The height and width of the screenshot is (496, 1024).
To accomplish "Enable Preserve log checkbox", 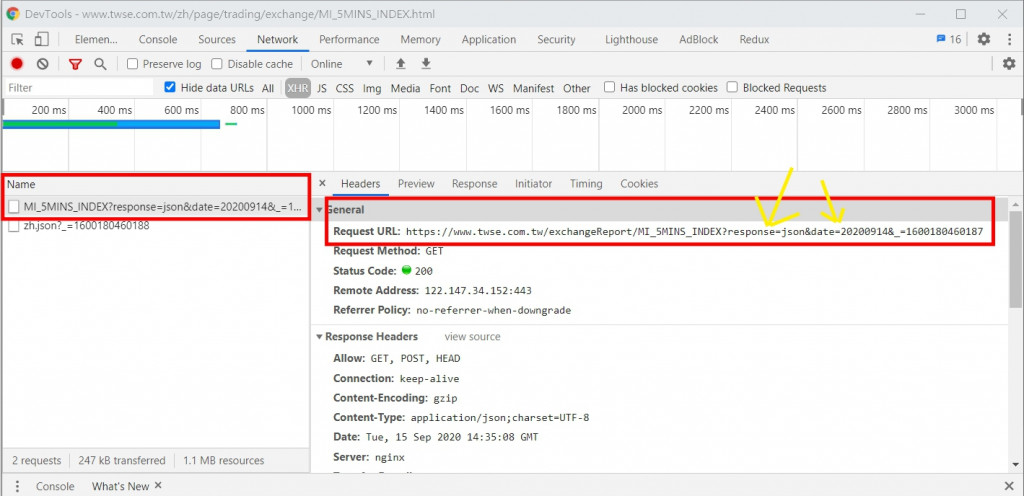I will click(x=133, y=64).
